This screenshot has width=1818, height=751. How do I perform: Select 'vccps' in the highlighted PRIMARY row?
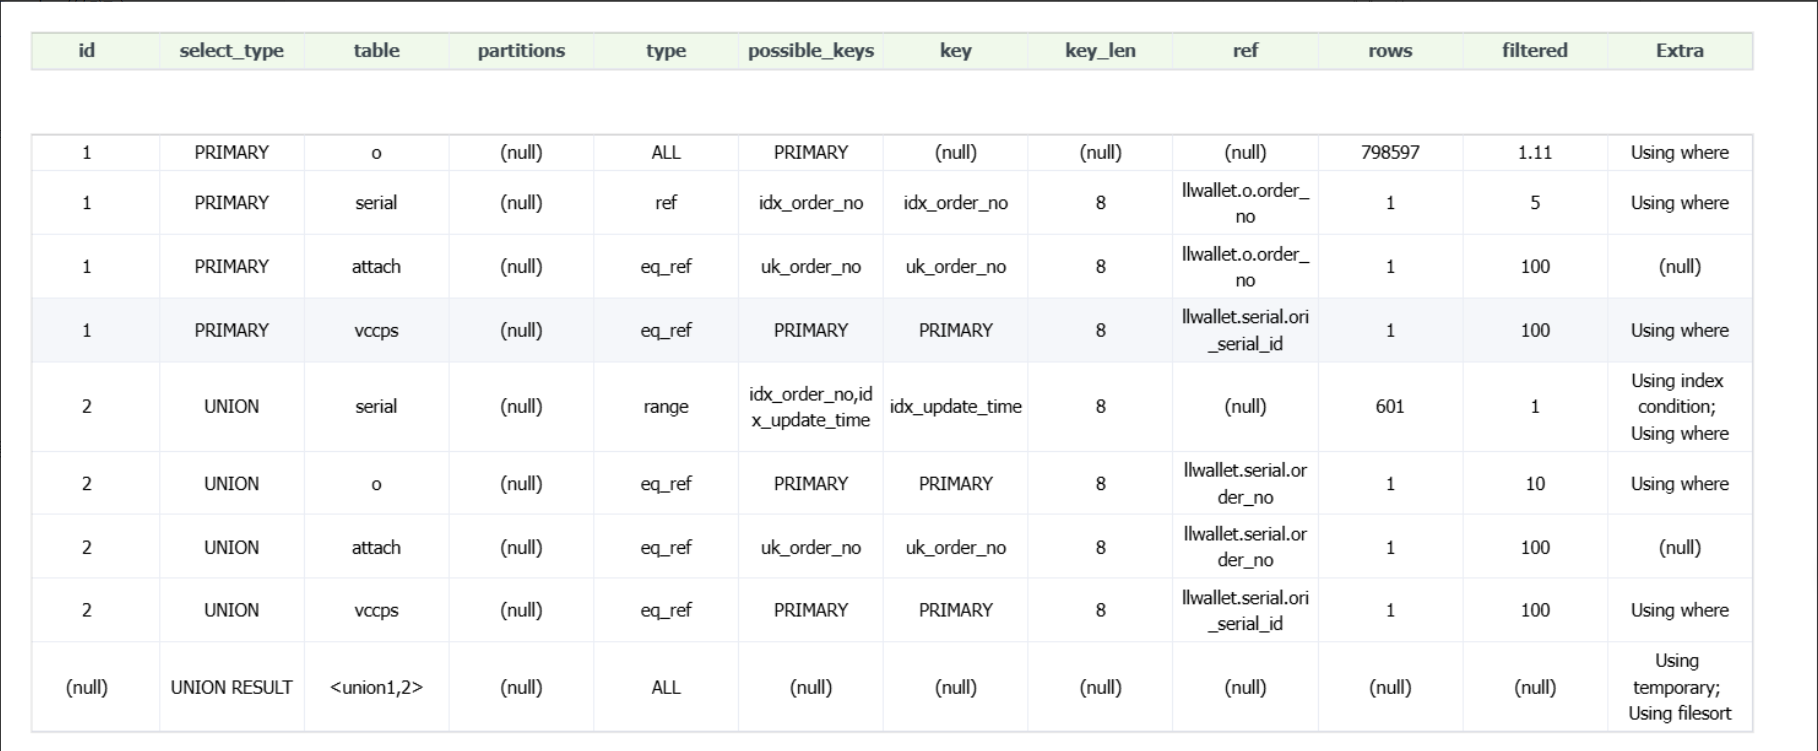point(376,331)
